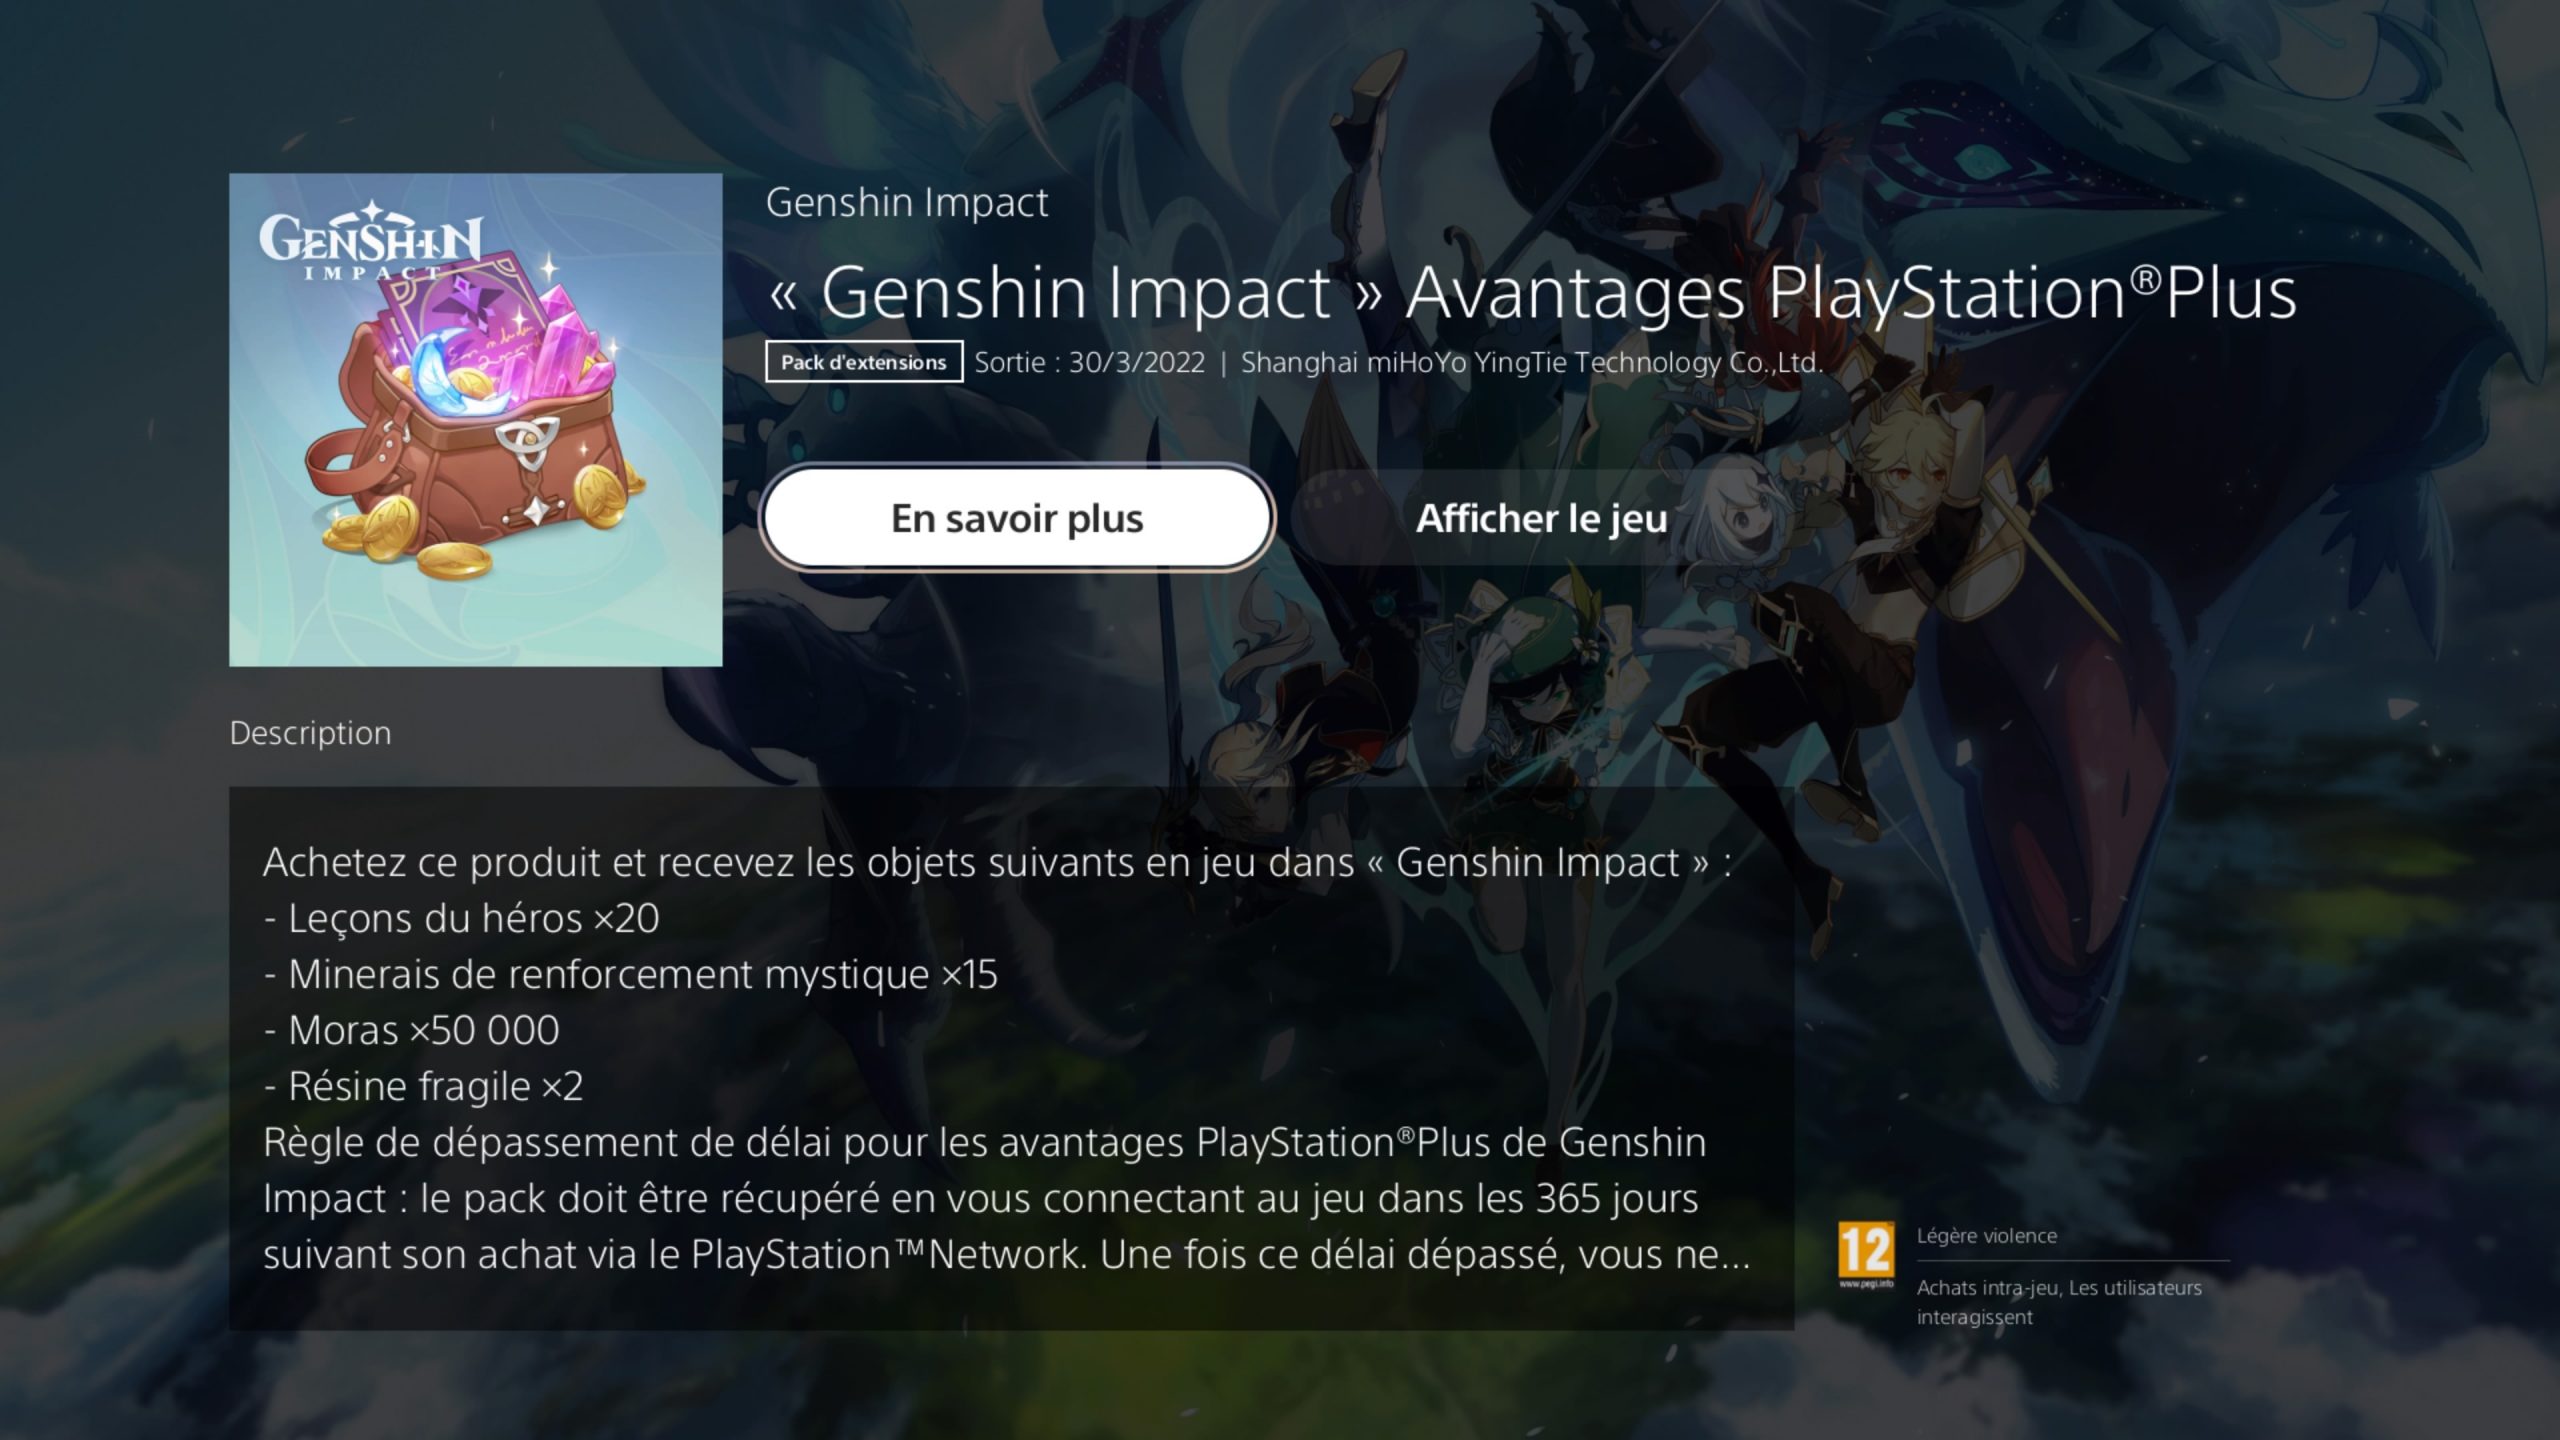Screen dimensions: 2560x1440
Task: Click the PEGI 12 age rating icon
Action: [x=1865, y=1255]
